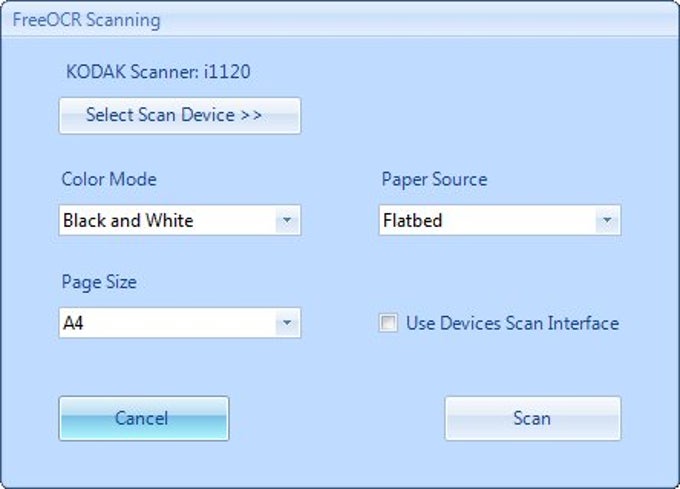Screen dimensions: 680x489
Task: Open the Color Mode combo box
Action: pos(180,220)
